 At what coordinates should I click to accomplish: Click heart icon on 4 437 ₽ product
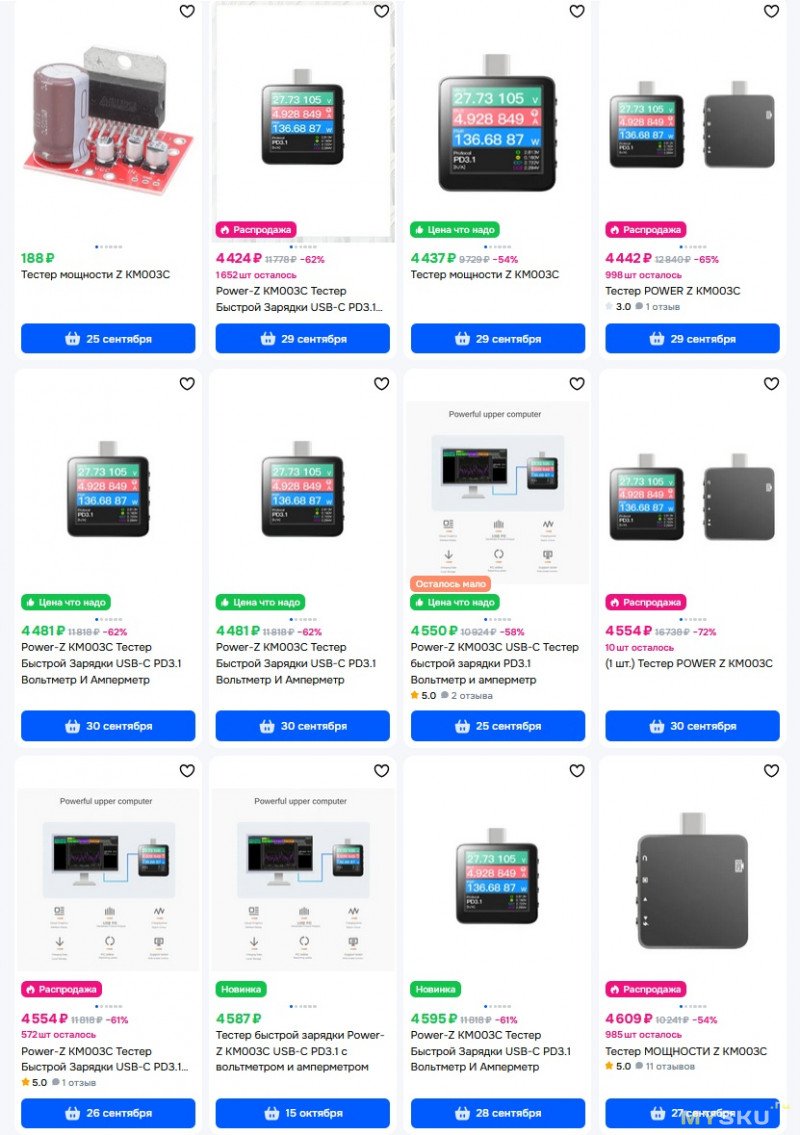[x=576, y=11]
